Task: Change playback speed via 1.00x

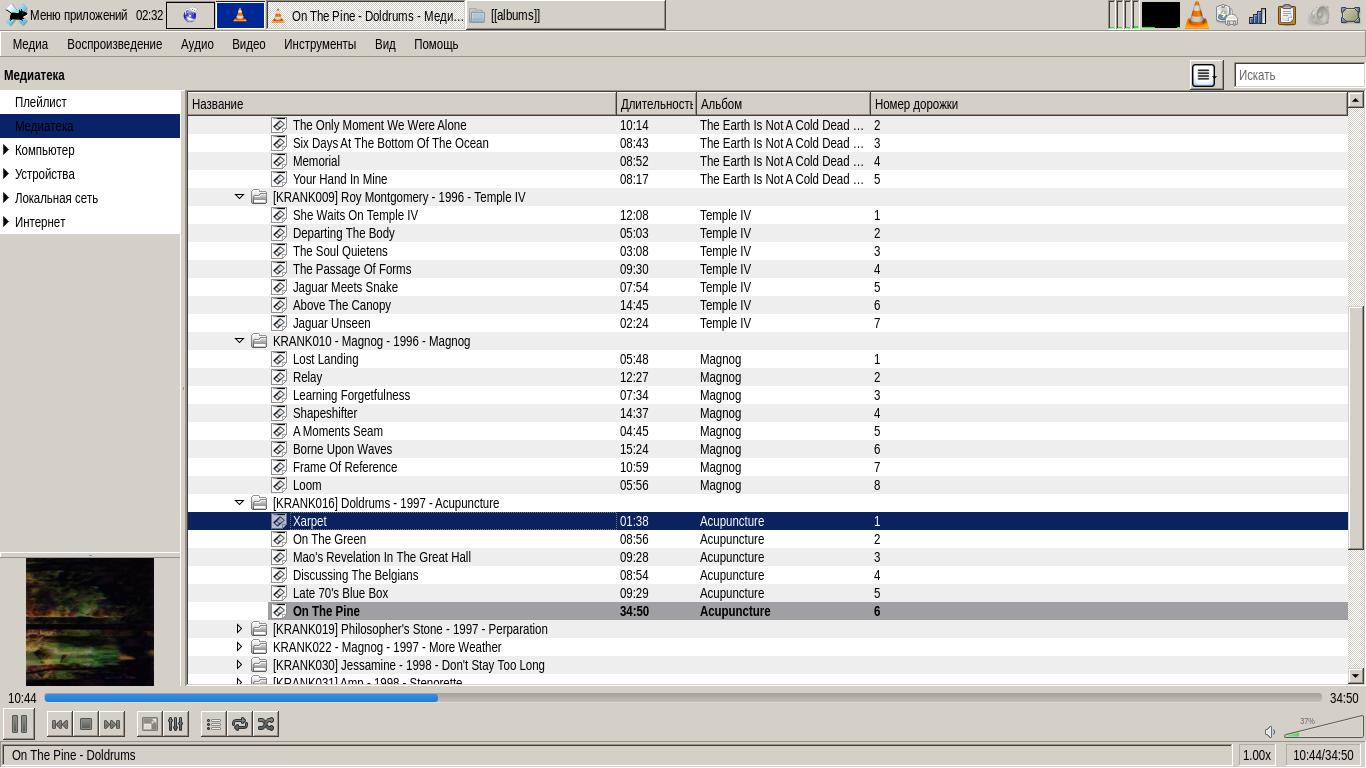Action: pos(1257,756)
